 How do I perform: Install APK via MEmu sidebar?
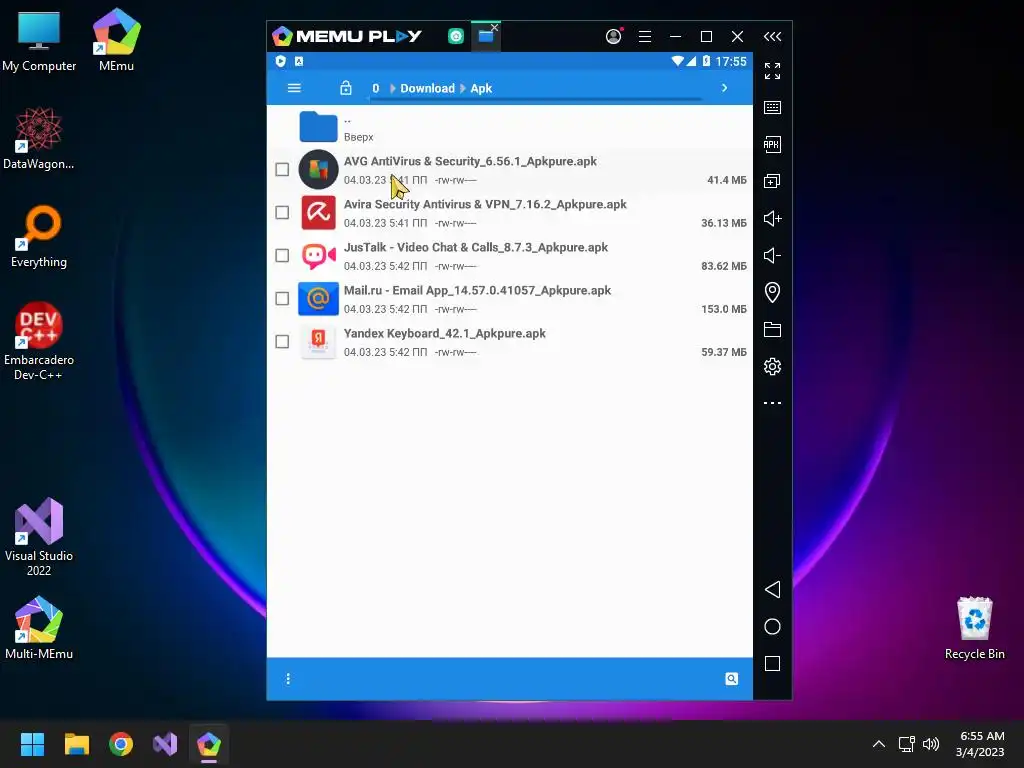click(x=773, y=144)
